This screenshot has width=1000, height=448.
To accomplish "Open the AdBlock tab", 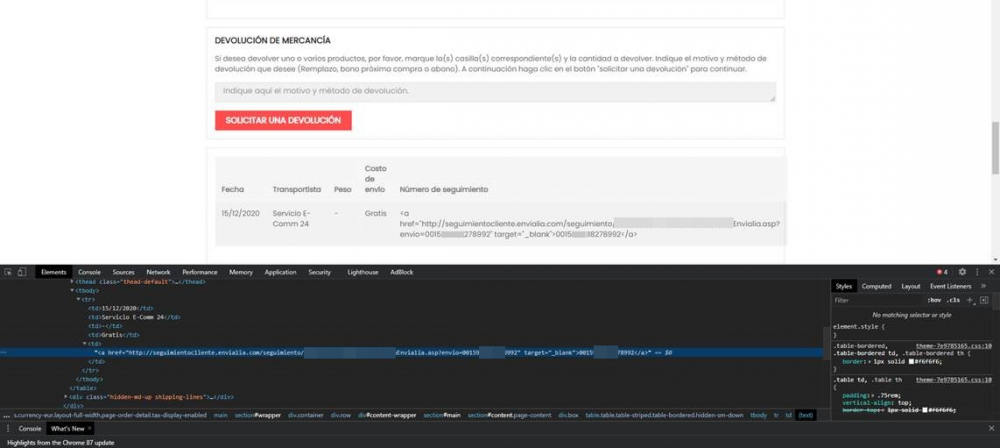I will (402, 272).
